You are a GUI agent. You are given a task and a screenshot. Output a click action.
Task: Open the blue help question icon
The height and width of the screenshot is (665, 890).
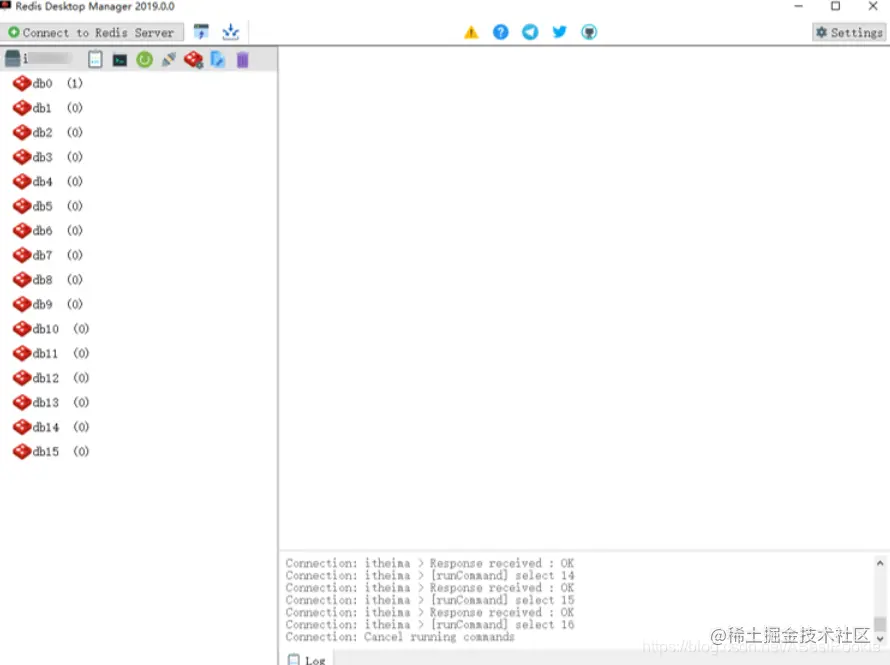[x=501, y=32]
